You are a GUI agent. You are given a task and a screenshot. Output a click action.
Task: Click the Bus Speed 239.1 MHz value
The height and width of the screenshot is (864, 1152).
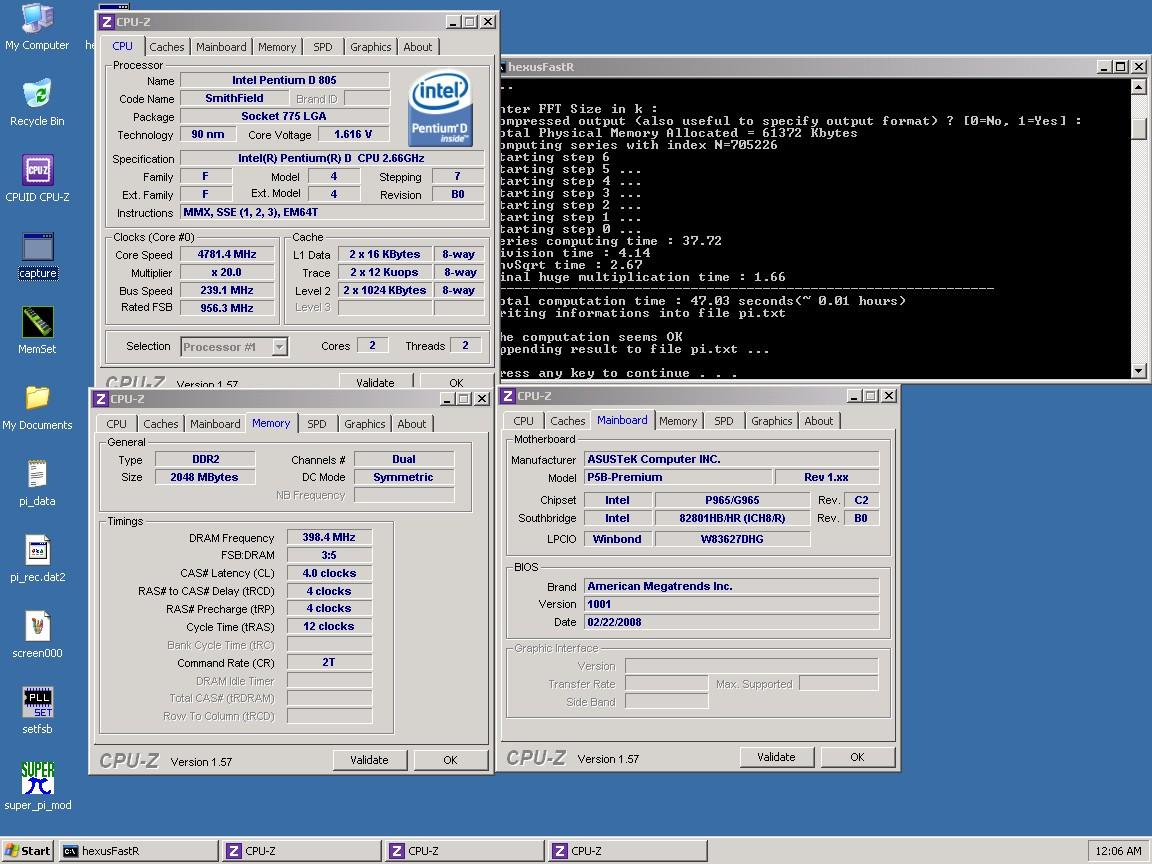[227, 290]
